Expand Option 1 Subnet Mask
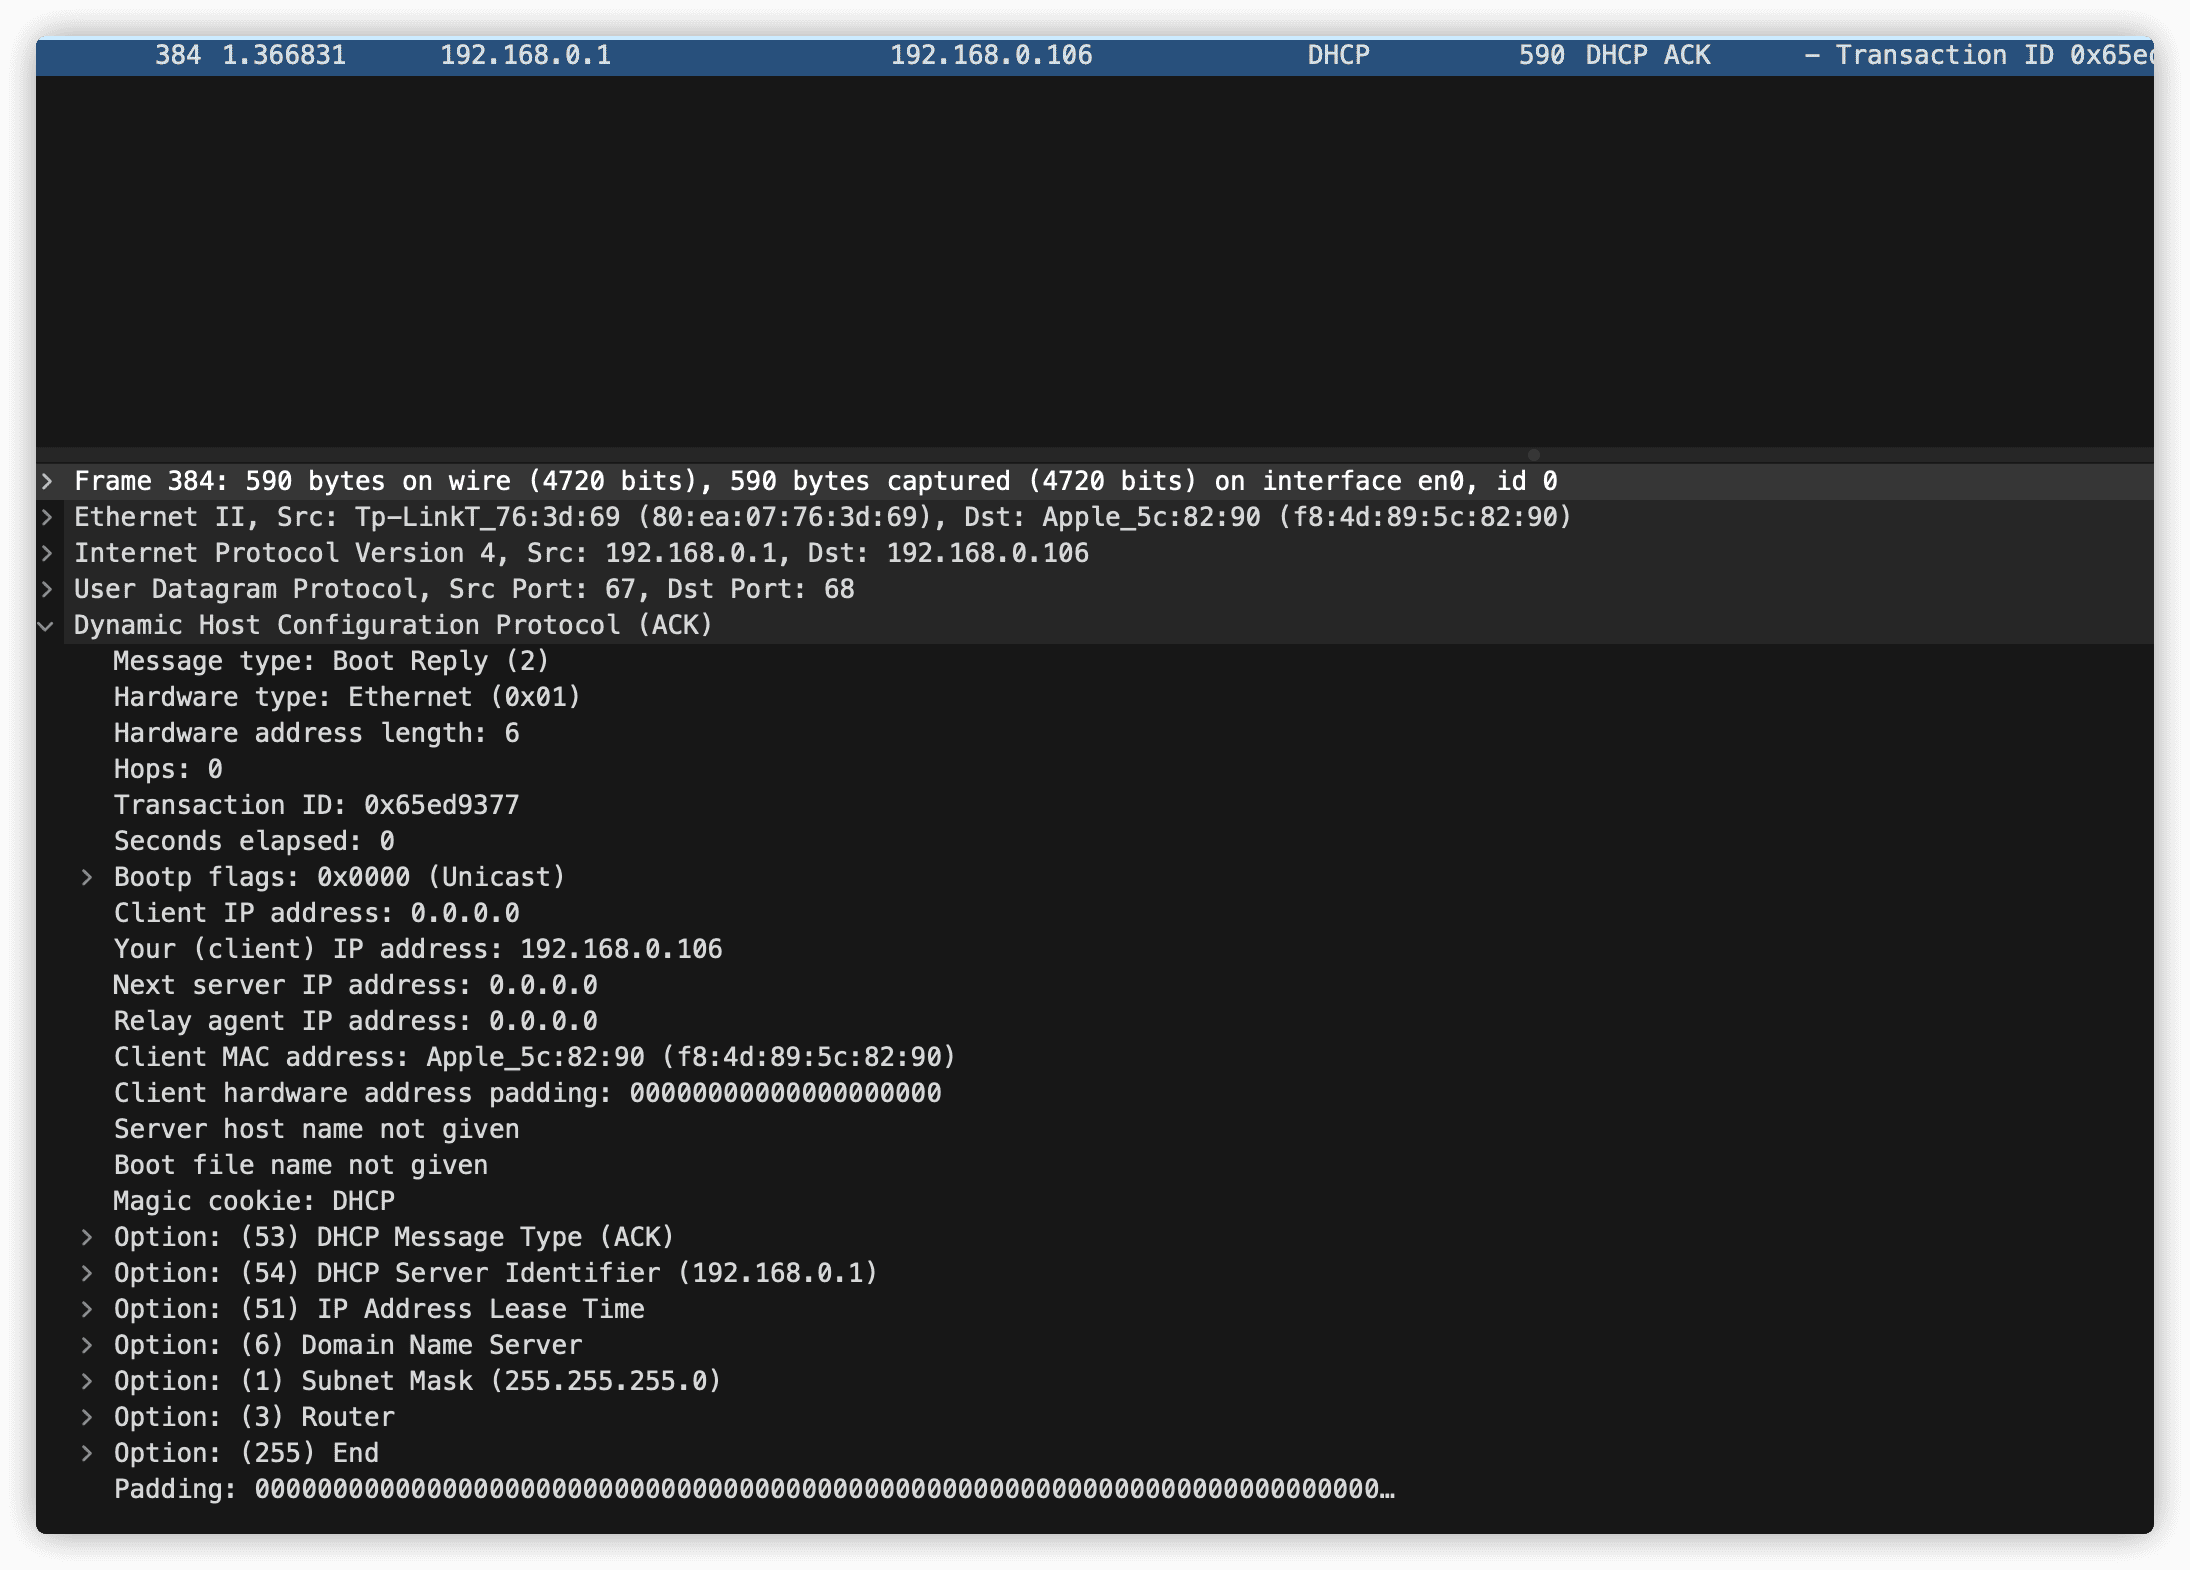The width and height of the screenshot is (2190, 1570). point(87,1381)
